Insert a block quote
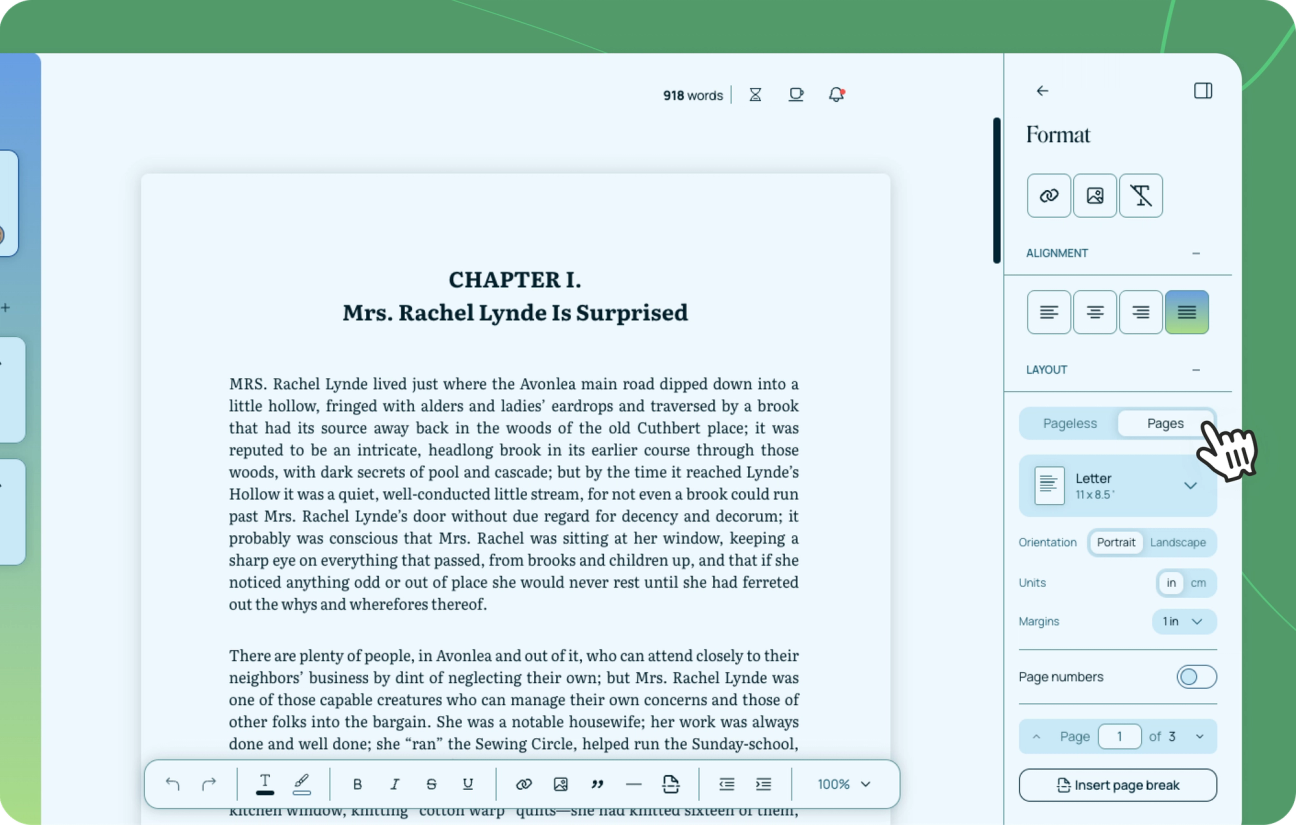The height and width of the screenshot is (825, 1296). pyautogui.click(x=597, y=785)
